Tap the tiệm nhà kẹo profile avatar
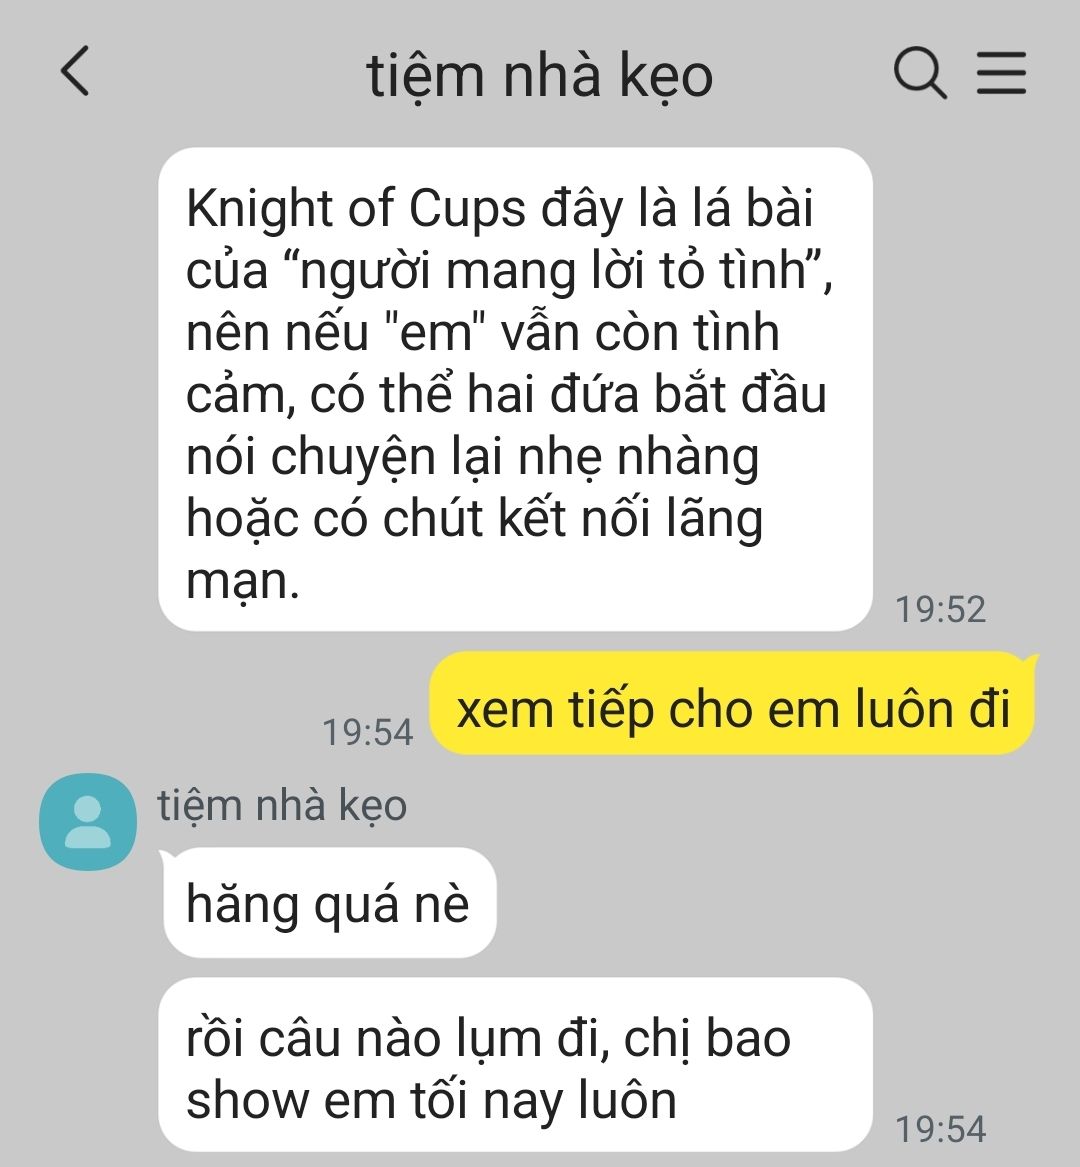1080x1167 pixels. 88,822
